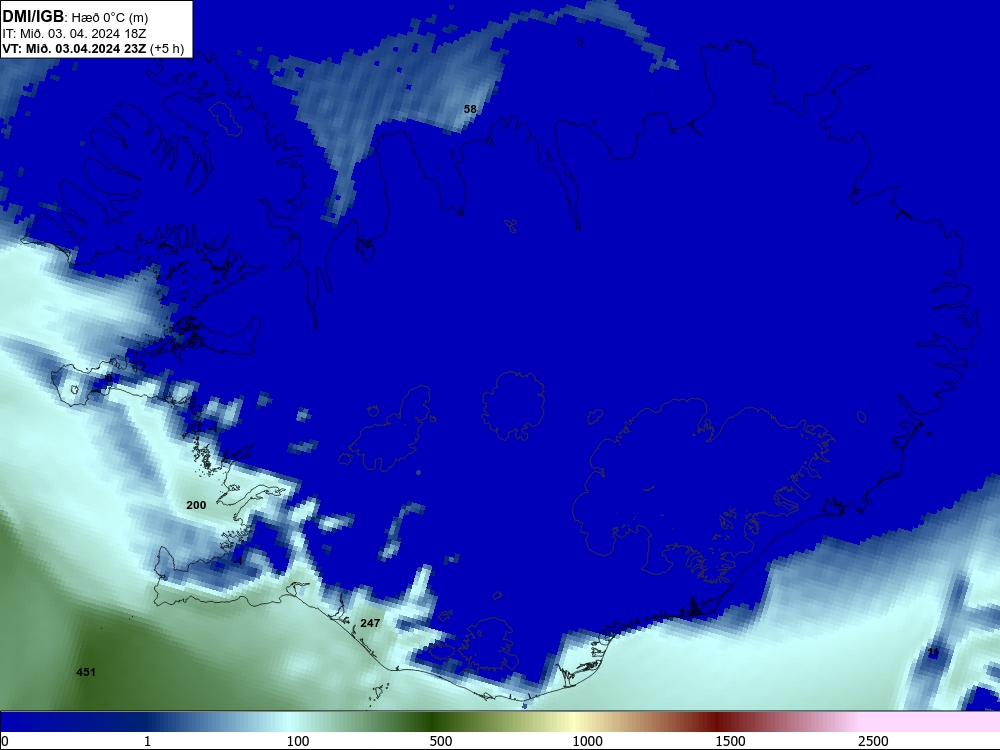Image resolution: width=1000 pixels, height=750 pixels.
Task: Click the VT valid time line
Action: click(93, 49)
